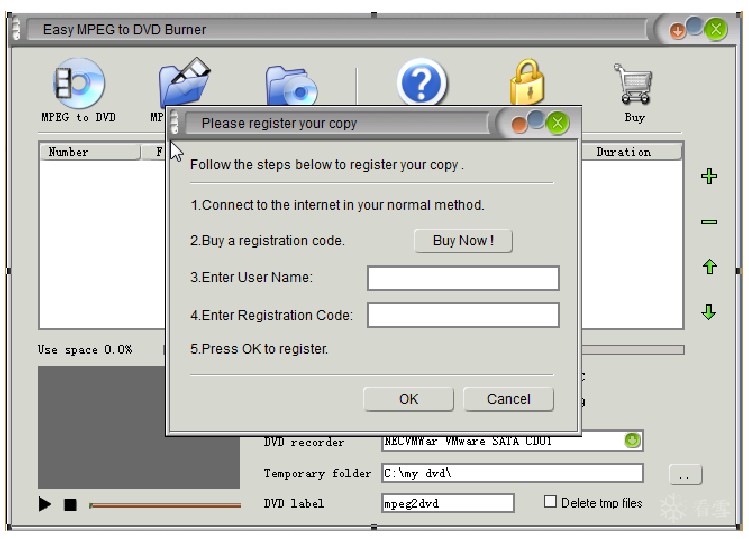Add a file with the green plus

point(709,176)
